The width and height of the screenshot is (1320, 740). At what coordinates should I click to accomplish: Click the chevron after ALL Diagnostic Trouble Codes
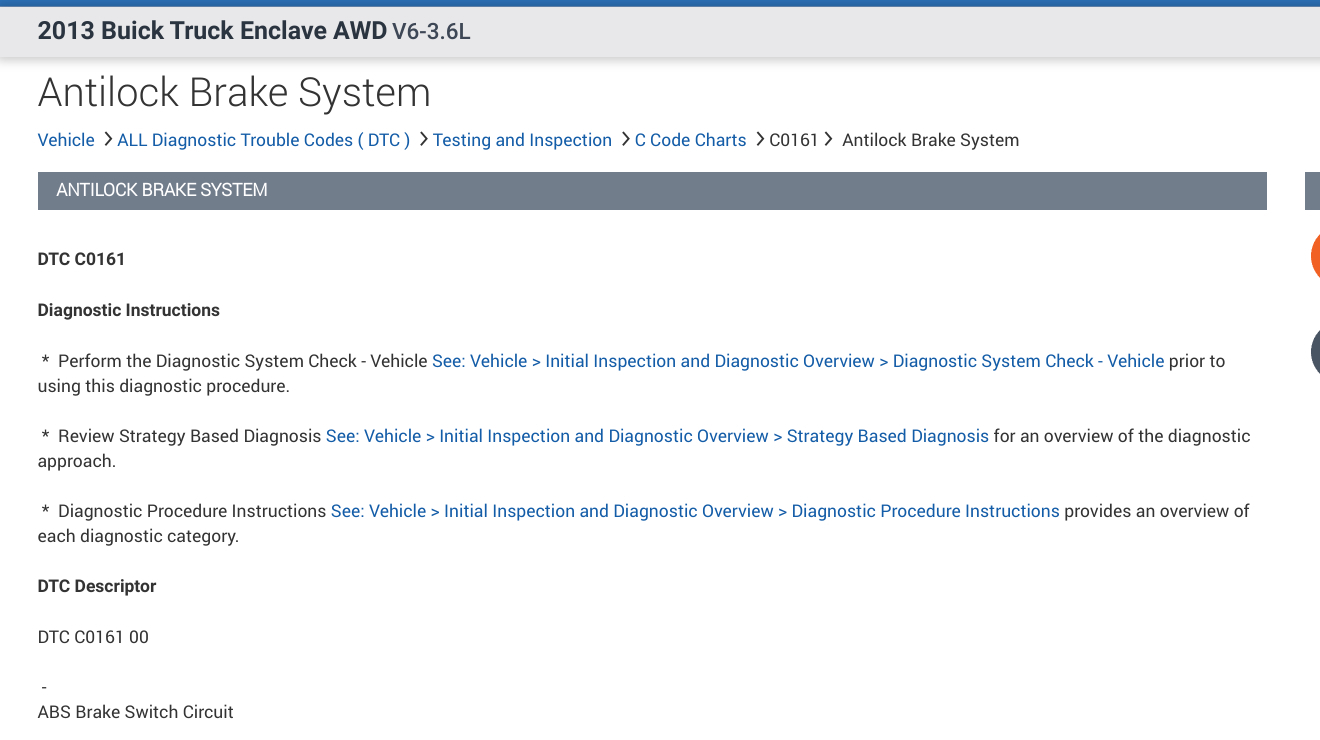point(423,140)
